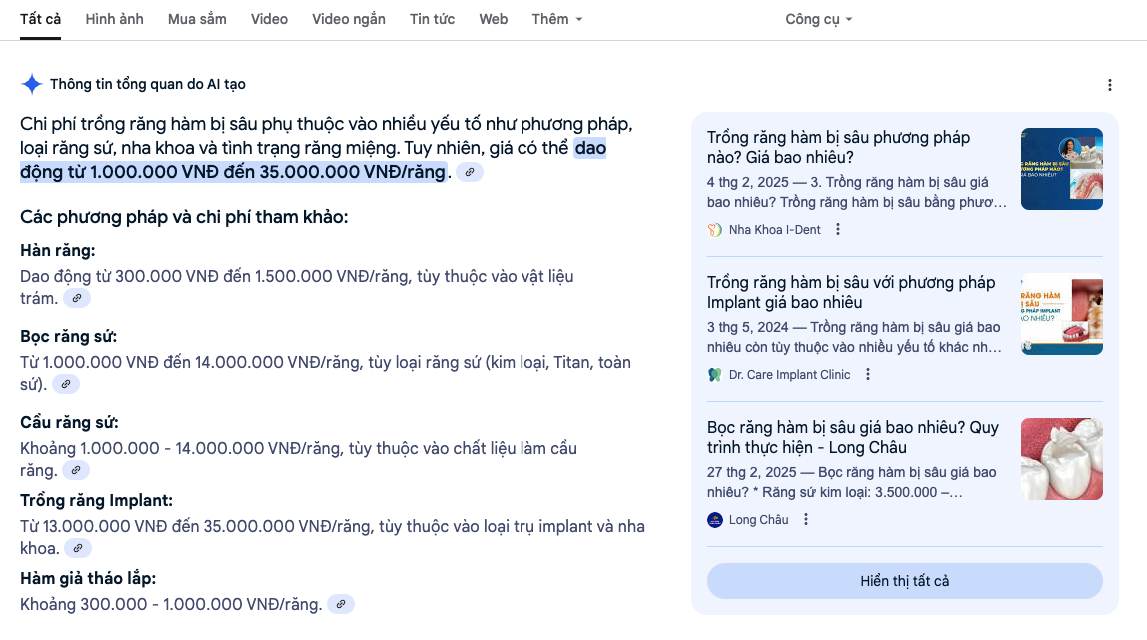The image size is (1147, 640).
Task: Click the Dr. Care Implant Clinic favicon
Action: pyautogui.click(x=715, y=374)
